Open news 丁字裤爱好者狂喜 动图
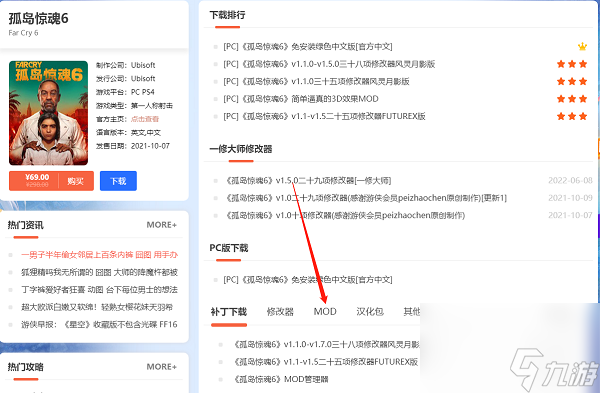600x393 pixels. pos(99,290)
